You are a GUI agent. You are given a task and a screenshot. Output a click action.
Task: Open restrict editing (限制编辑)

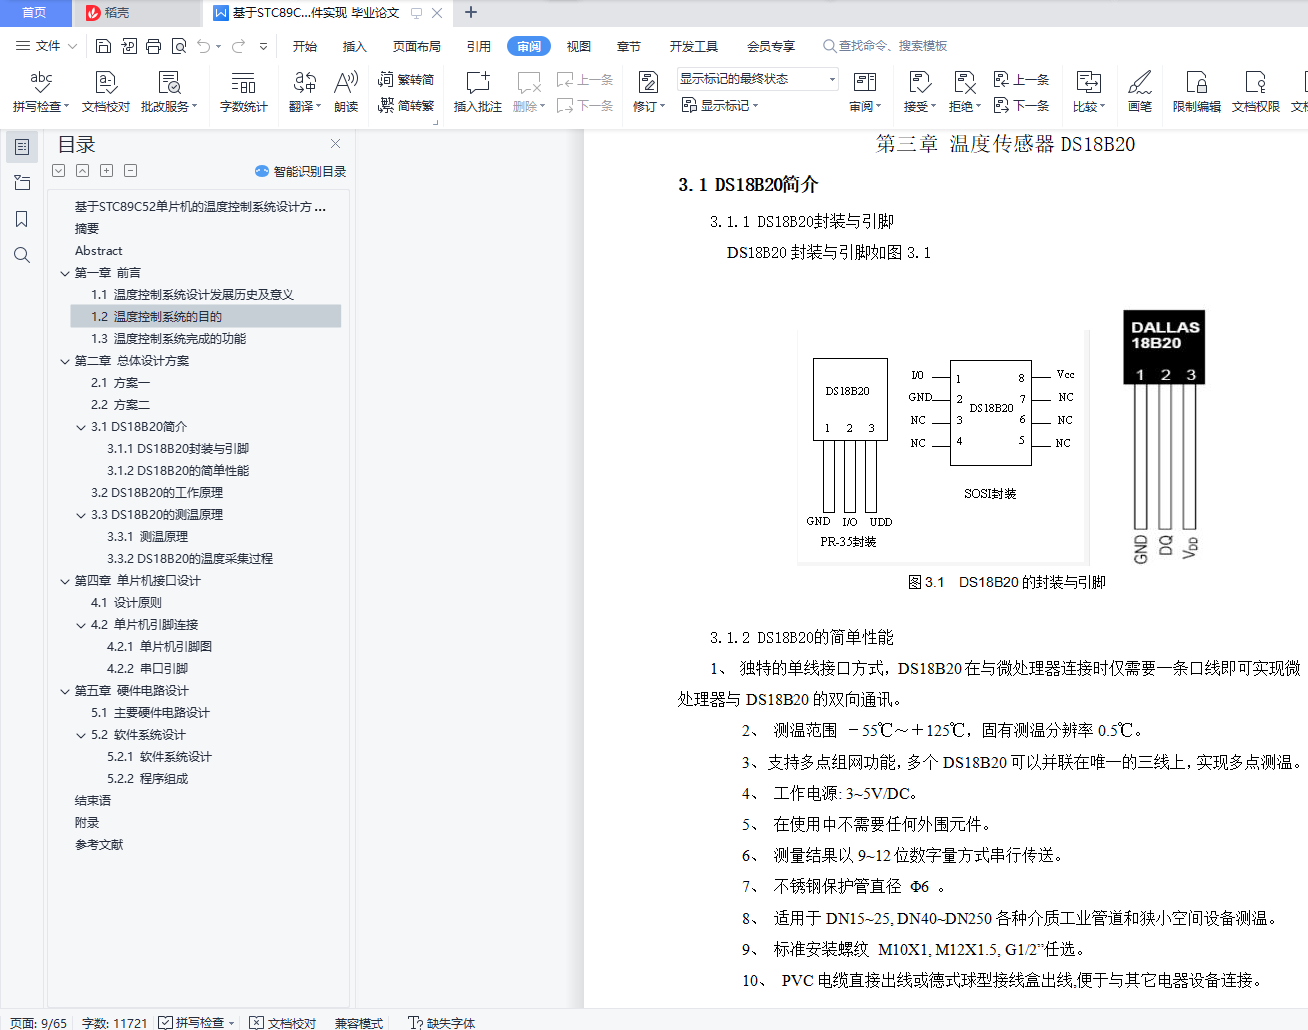click(1196, 90)
